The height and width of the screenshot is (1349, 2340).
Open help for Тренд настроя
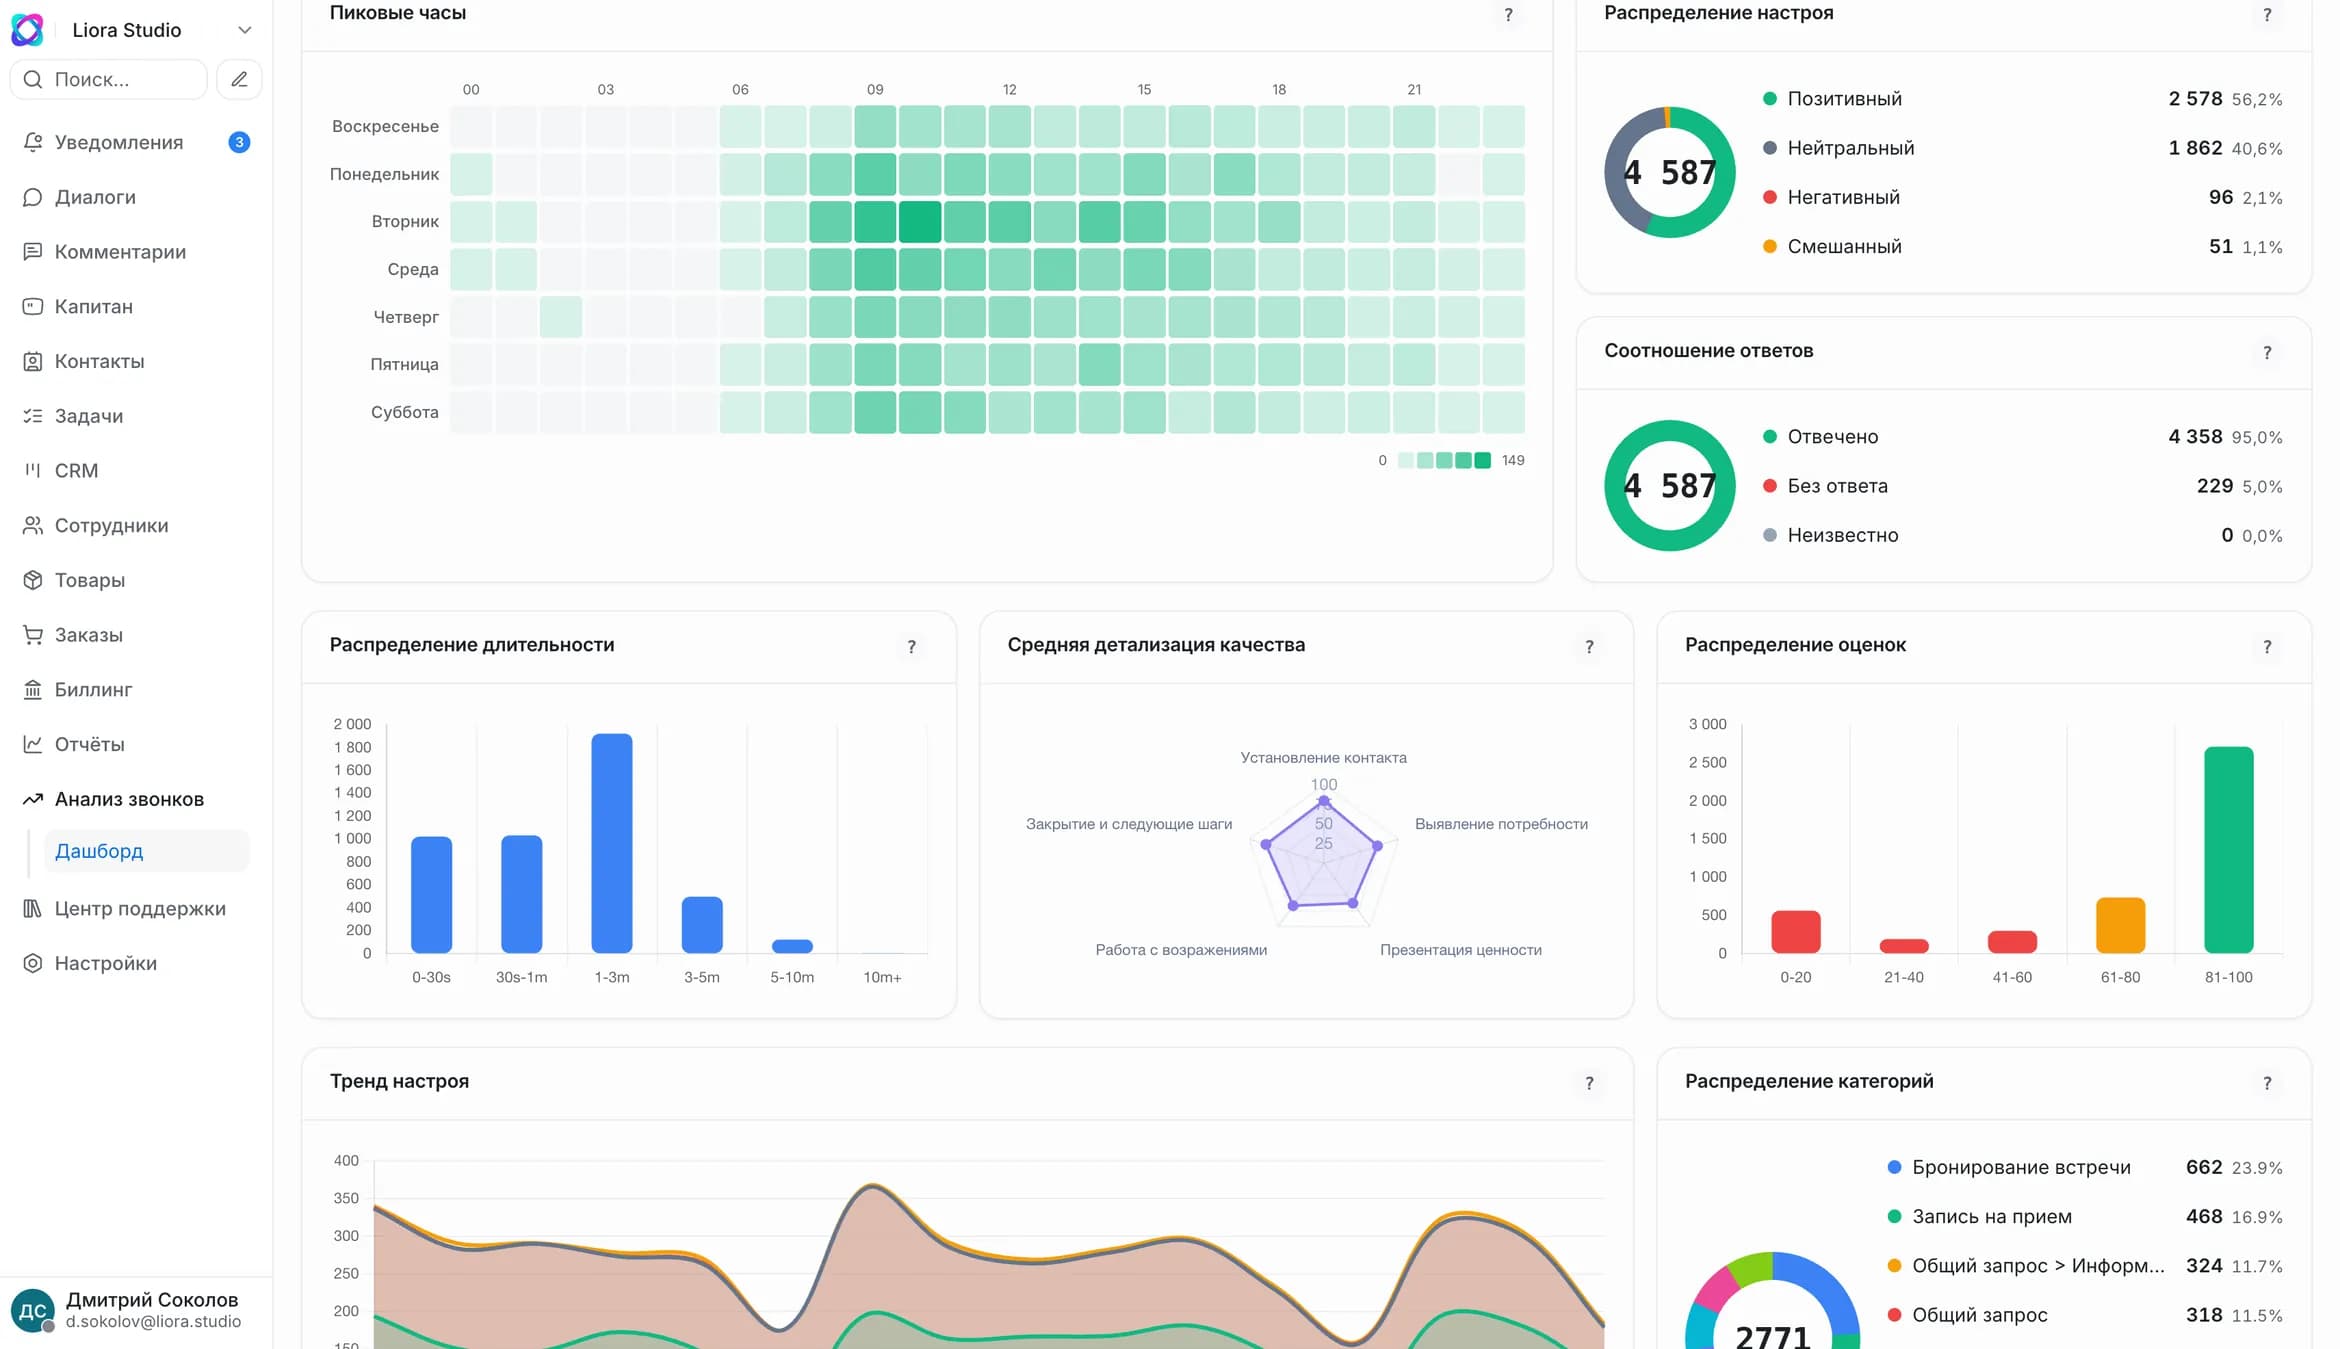1589,1082
